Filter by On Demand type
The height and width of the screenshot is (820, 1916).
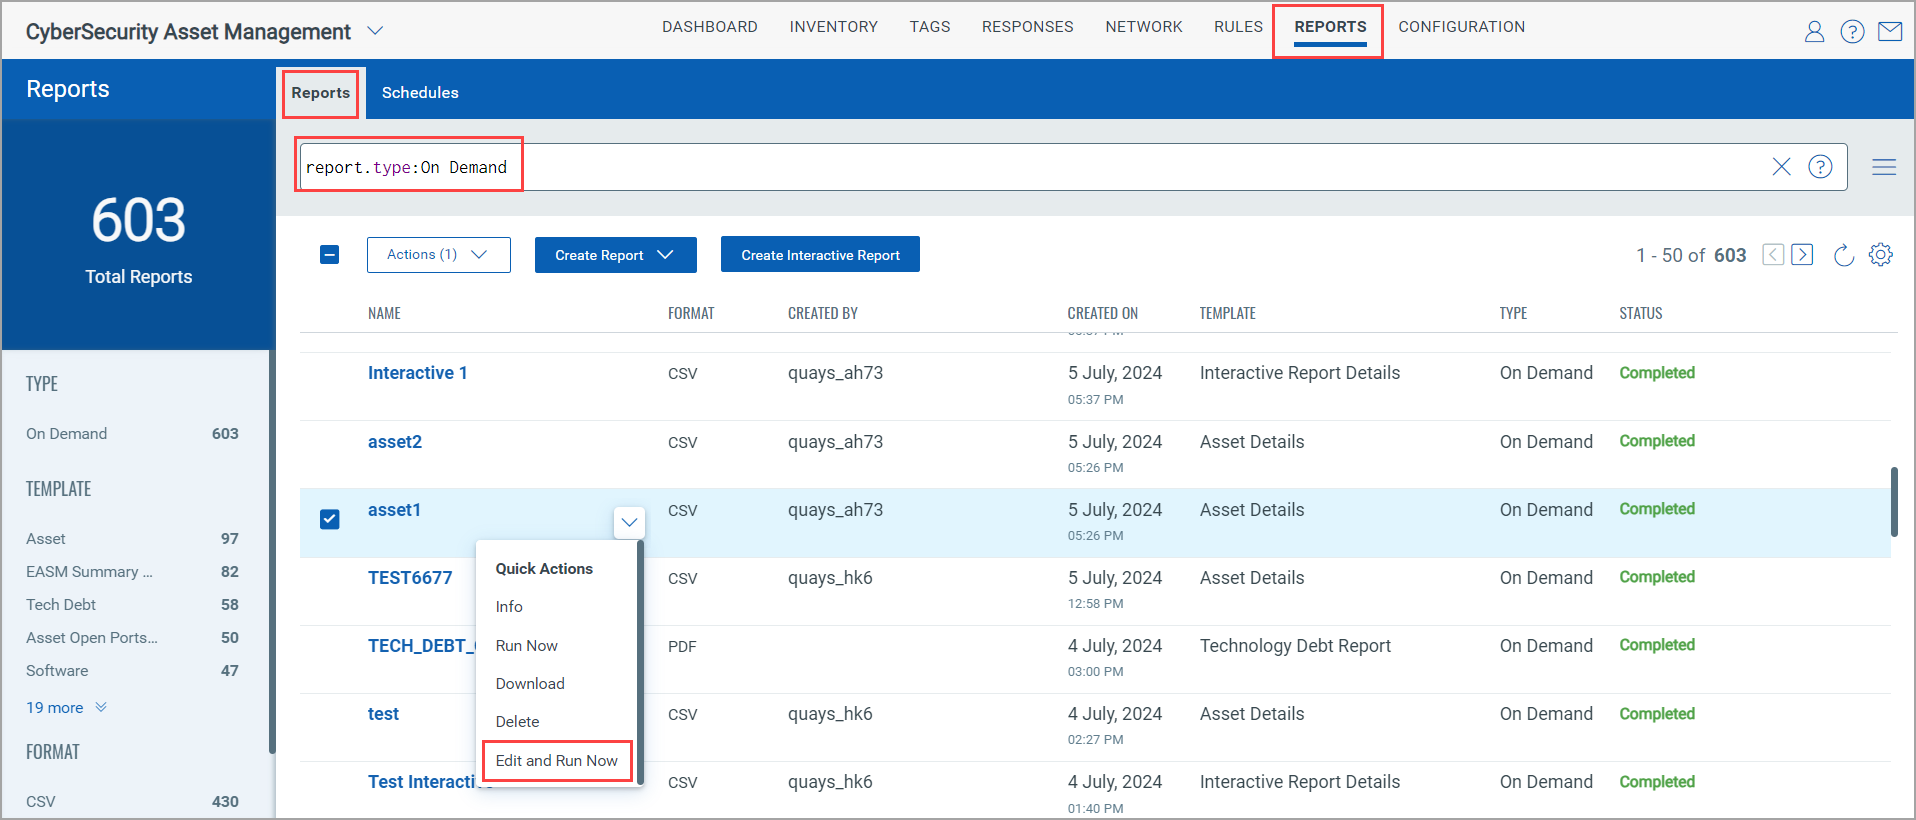coord(132,434)
